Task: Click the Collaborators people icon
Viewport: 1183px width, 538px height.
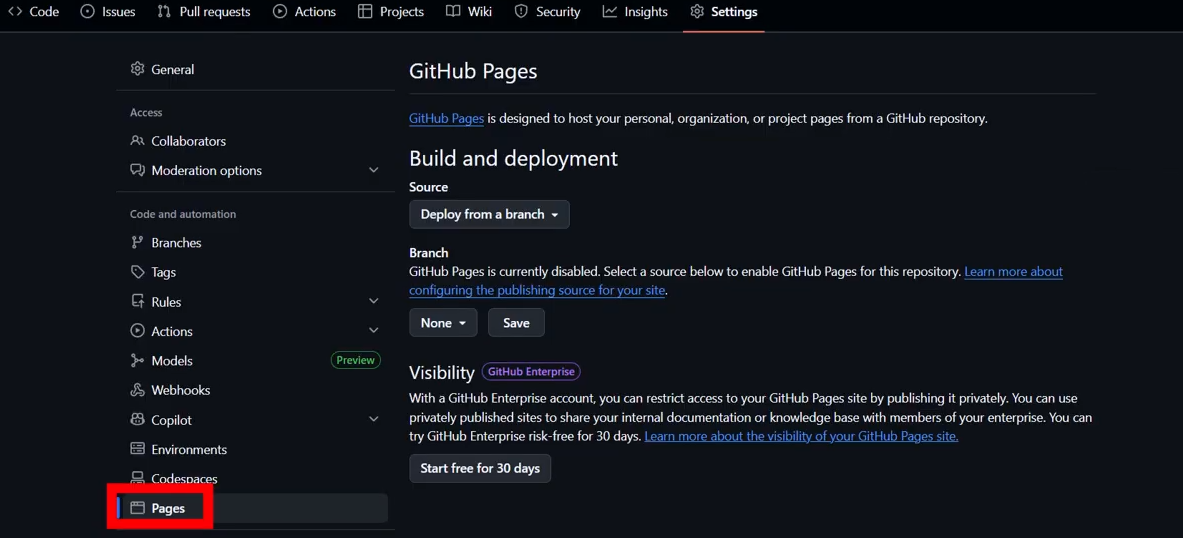Action: point(137,141)
